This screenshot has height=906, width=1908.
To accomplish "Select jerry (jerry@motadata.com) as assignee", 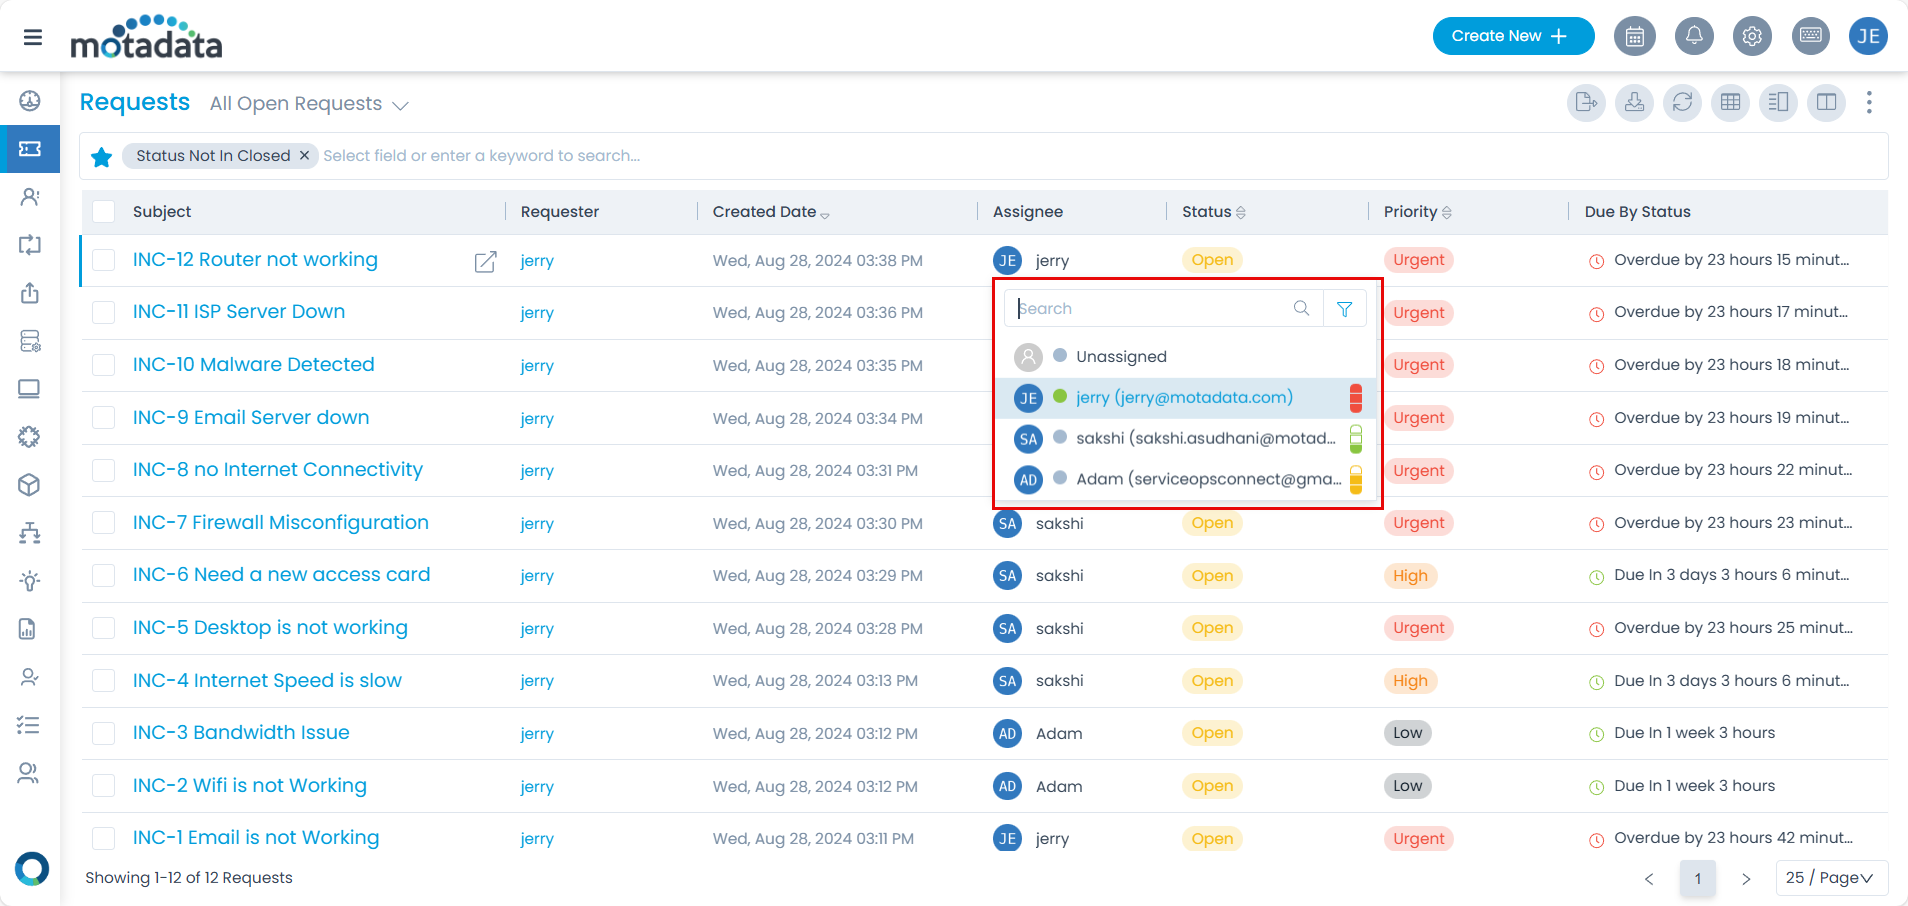I will [x=1187, y=398].
